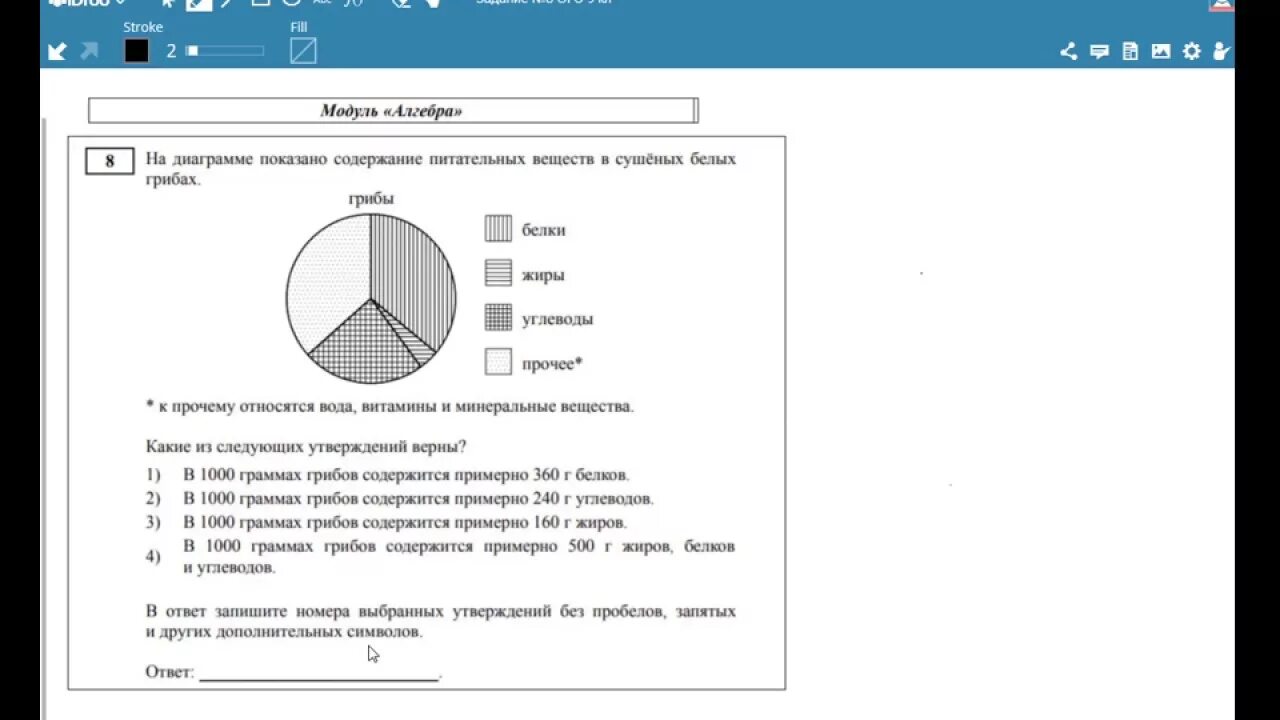
Task: Click the "В ответ запишите номера" instruction text
Action: coord(440,621)
